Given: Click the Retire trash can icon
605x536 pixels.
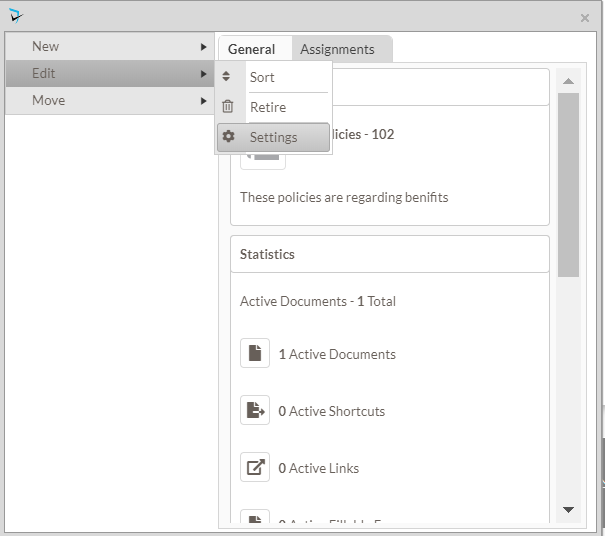Looking at the screenshot, I should coord(227,107).
